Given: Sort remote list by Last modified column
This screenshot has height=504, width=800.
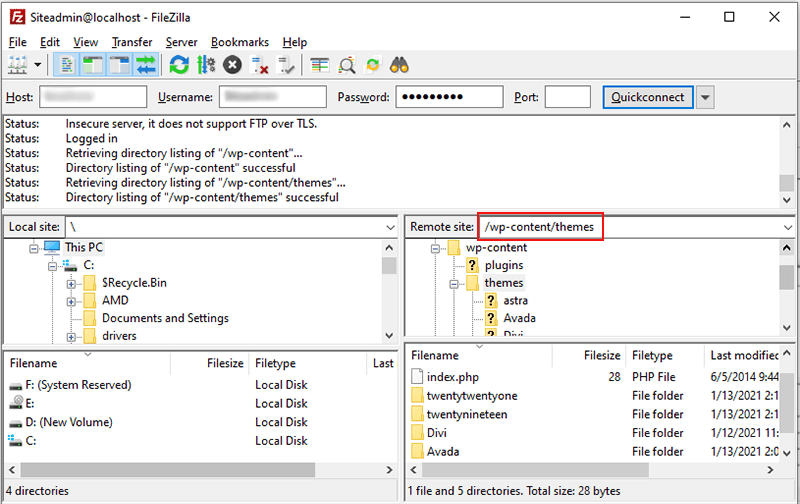Looking at the screenshot, I should 744,356.
